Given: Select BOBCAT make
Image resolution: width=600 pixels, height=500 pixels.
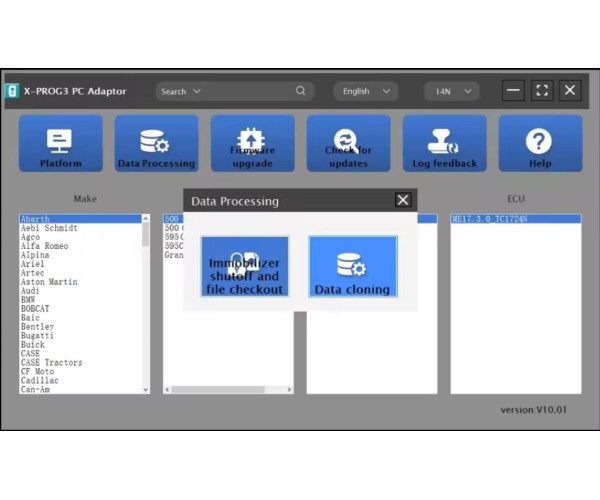Looking at the screenshot, I should 80,309.
